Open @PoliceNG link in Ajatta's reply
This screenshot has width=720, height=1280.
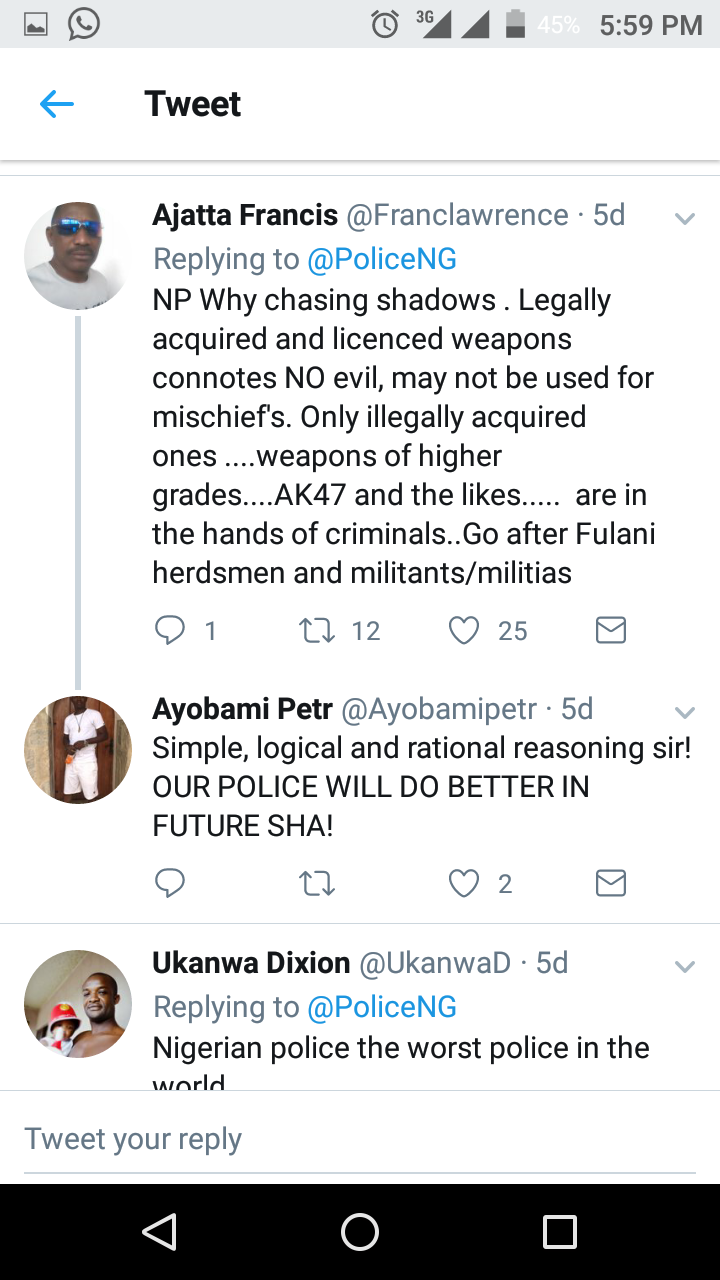point(382,259)
